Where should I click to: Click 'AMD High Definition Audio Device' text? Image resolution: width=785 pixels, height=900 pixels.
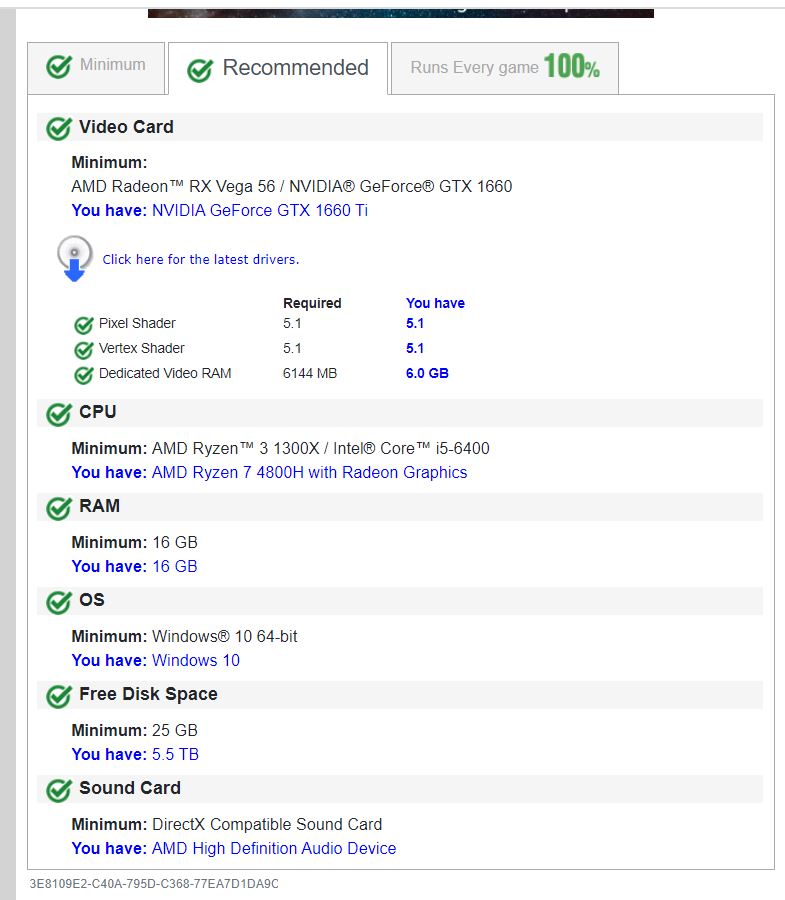point(274,849)
